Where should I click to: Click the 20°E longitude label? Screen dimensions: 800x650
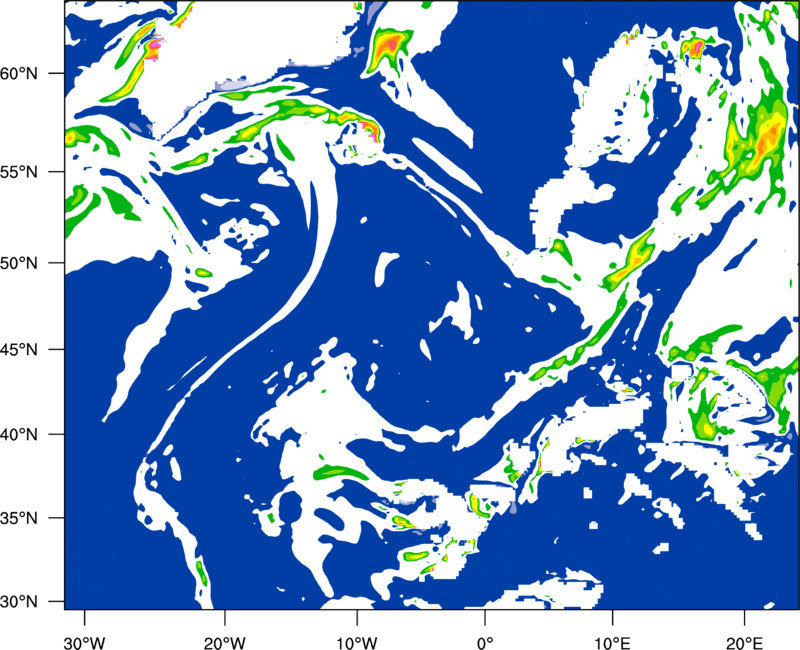click(x=744, y=642)
